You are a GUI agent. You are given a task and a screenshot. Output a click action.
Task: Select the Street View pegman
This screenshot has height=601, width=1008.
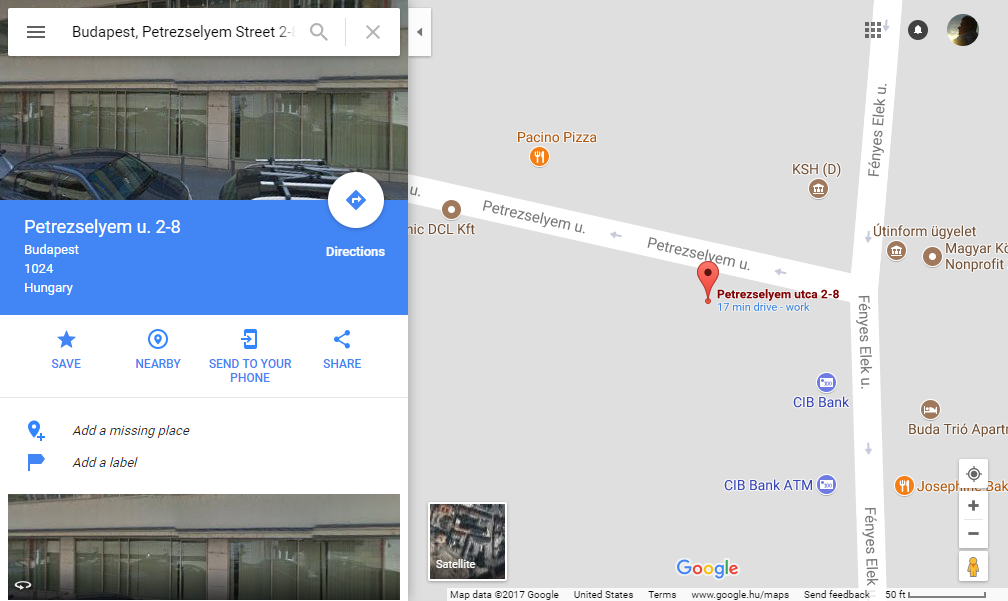click(973, 566)
